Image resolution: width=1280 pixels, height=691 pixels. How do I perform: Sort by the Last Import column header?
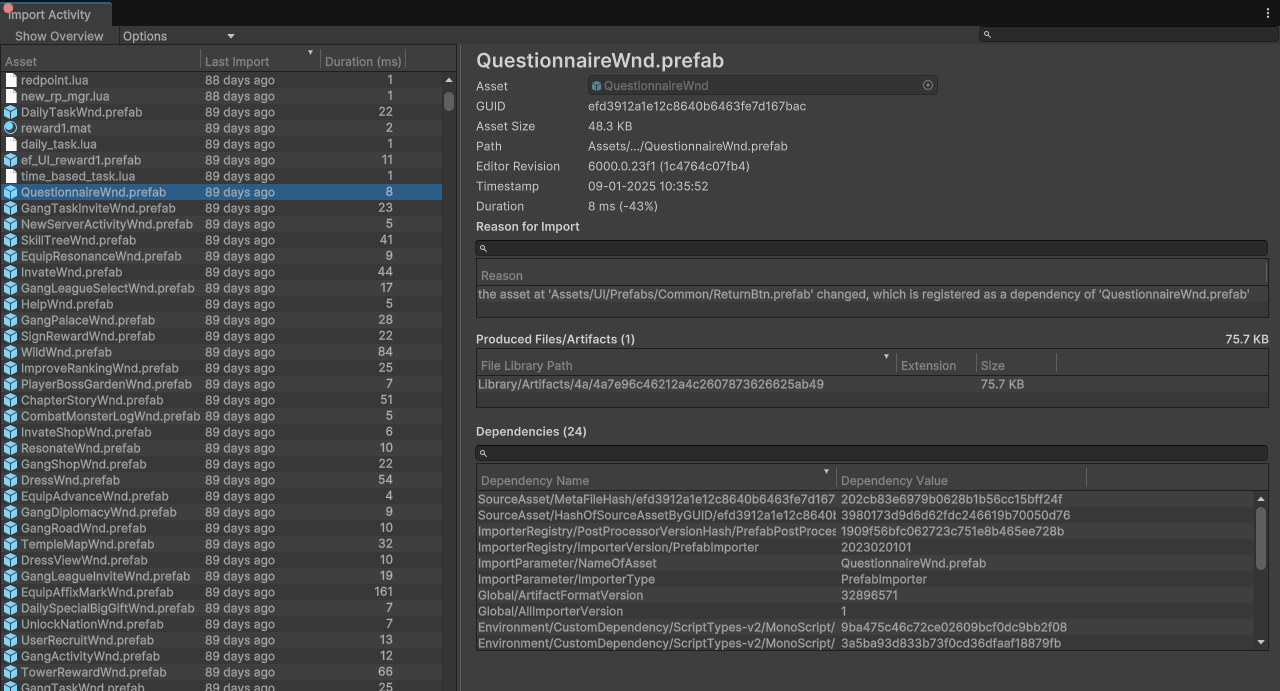pyautogui.click(x=258, y=61)
